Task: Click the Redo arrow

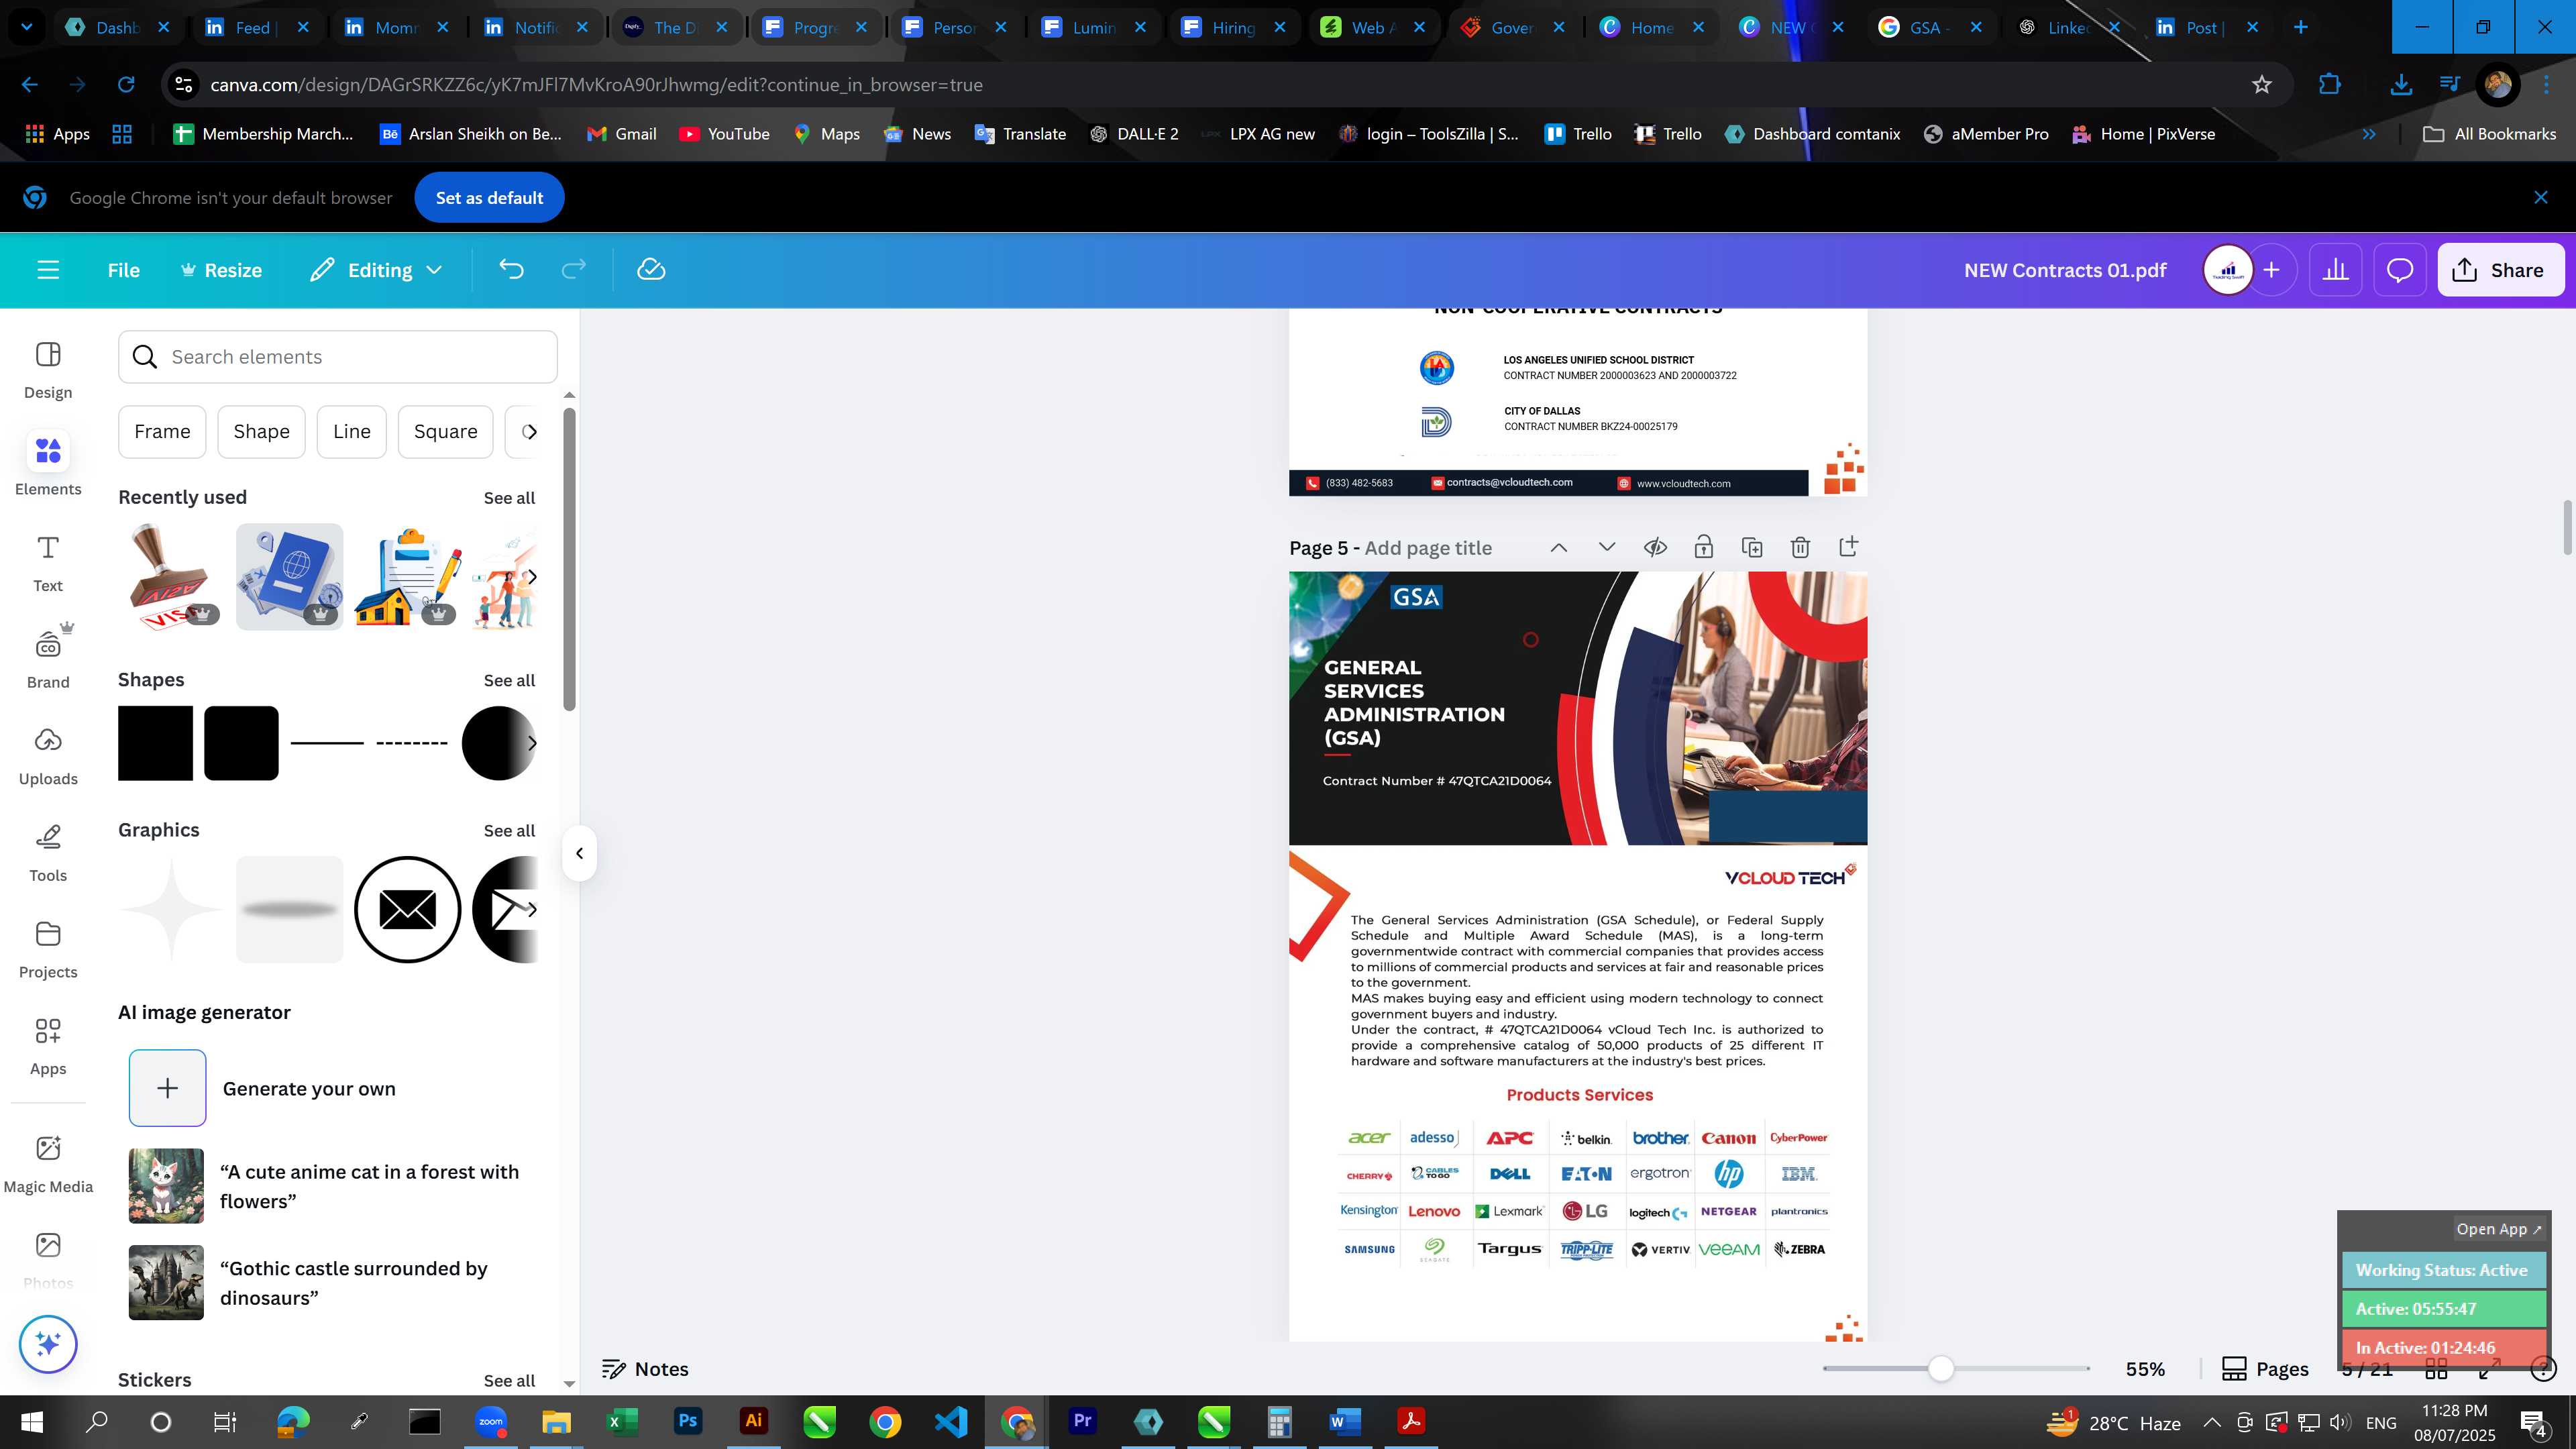Action: tap(573, 270)
